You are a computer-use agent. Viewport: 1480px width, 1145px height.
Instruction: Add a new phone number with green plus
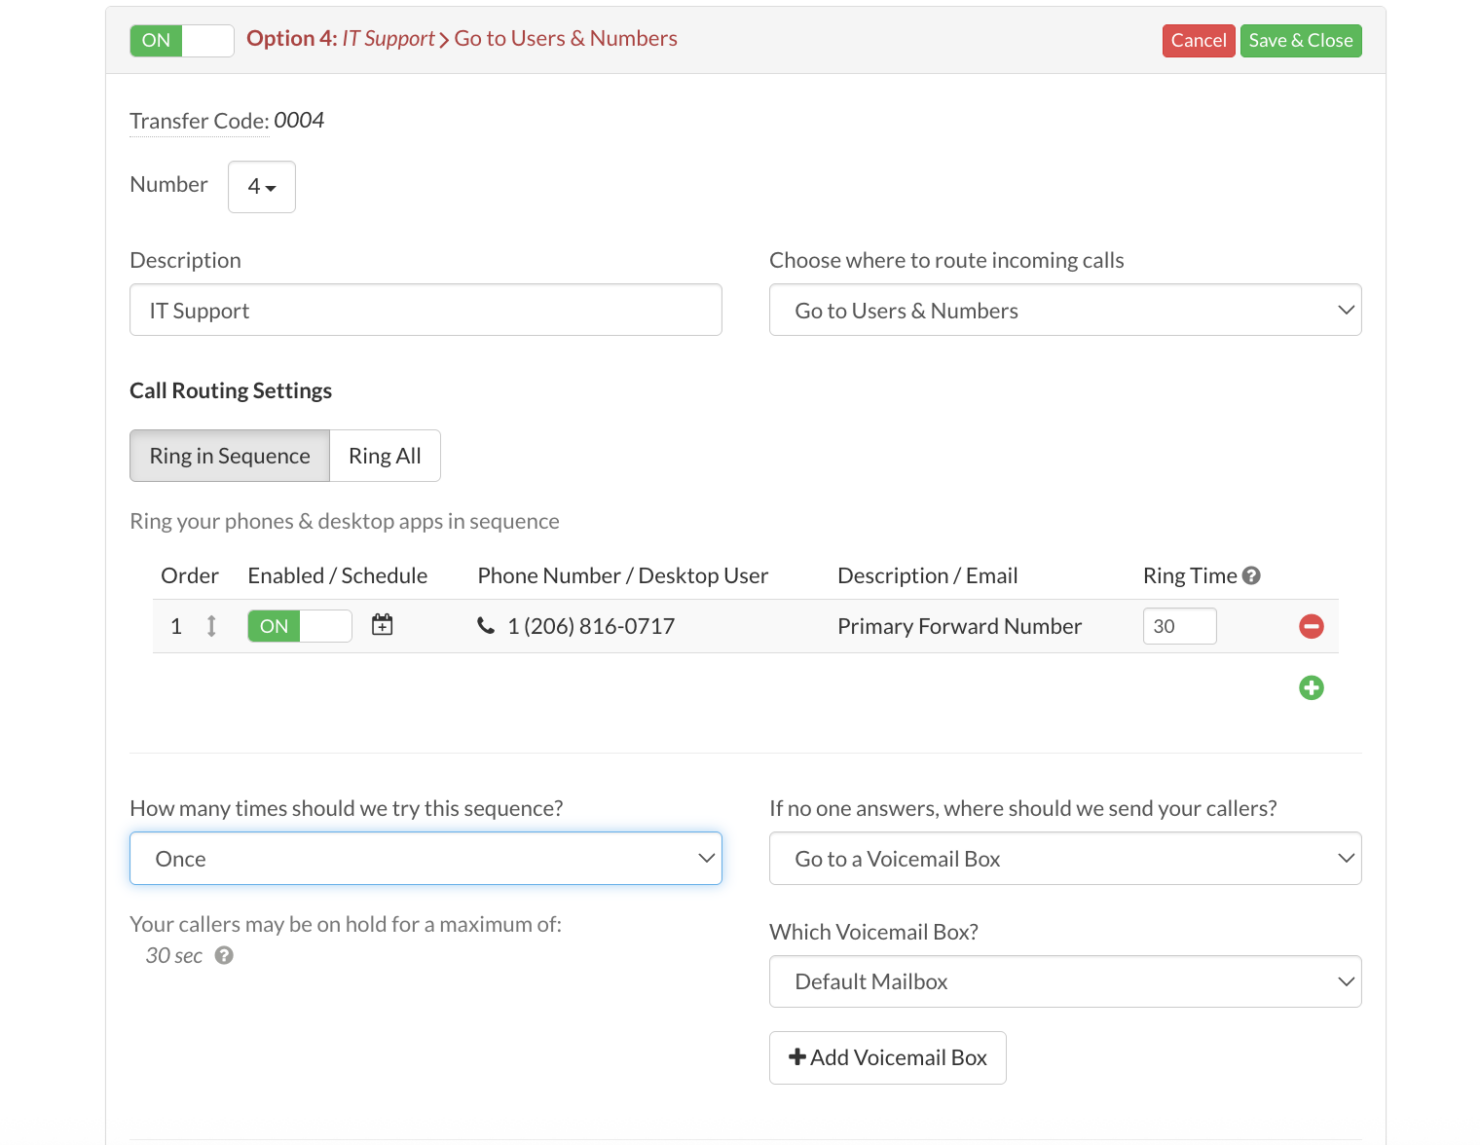(1311, 687)
